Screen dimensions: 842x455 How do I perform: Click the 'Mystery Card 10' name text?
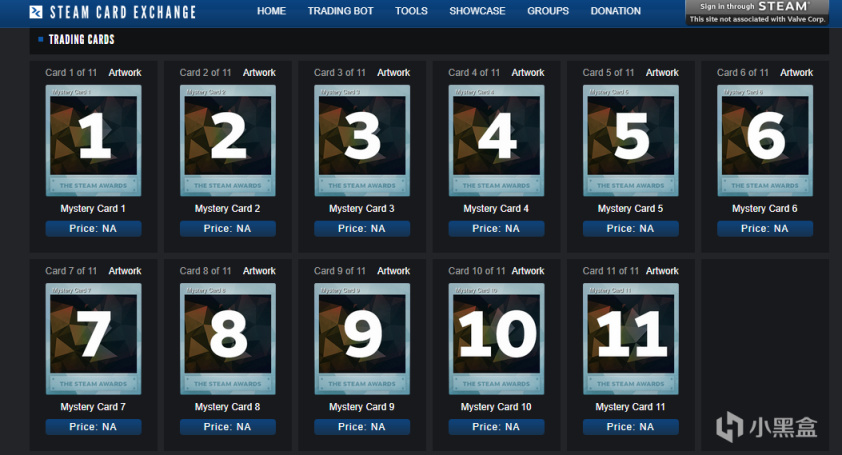496,407
